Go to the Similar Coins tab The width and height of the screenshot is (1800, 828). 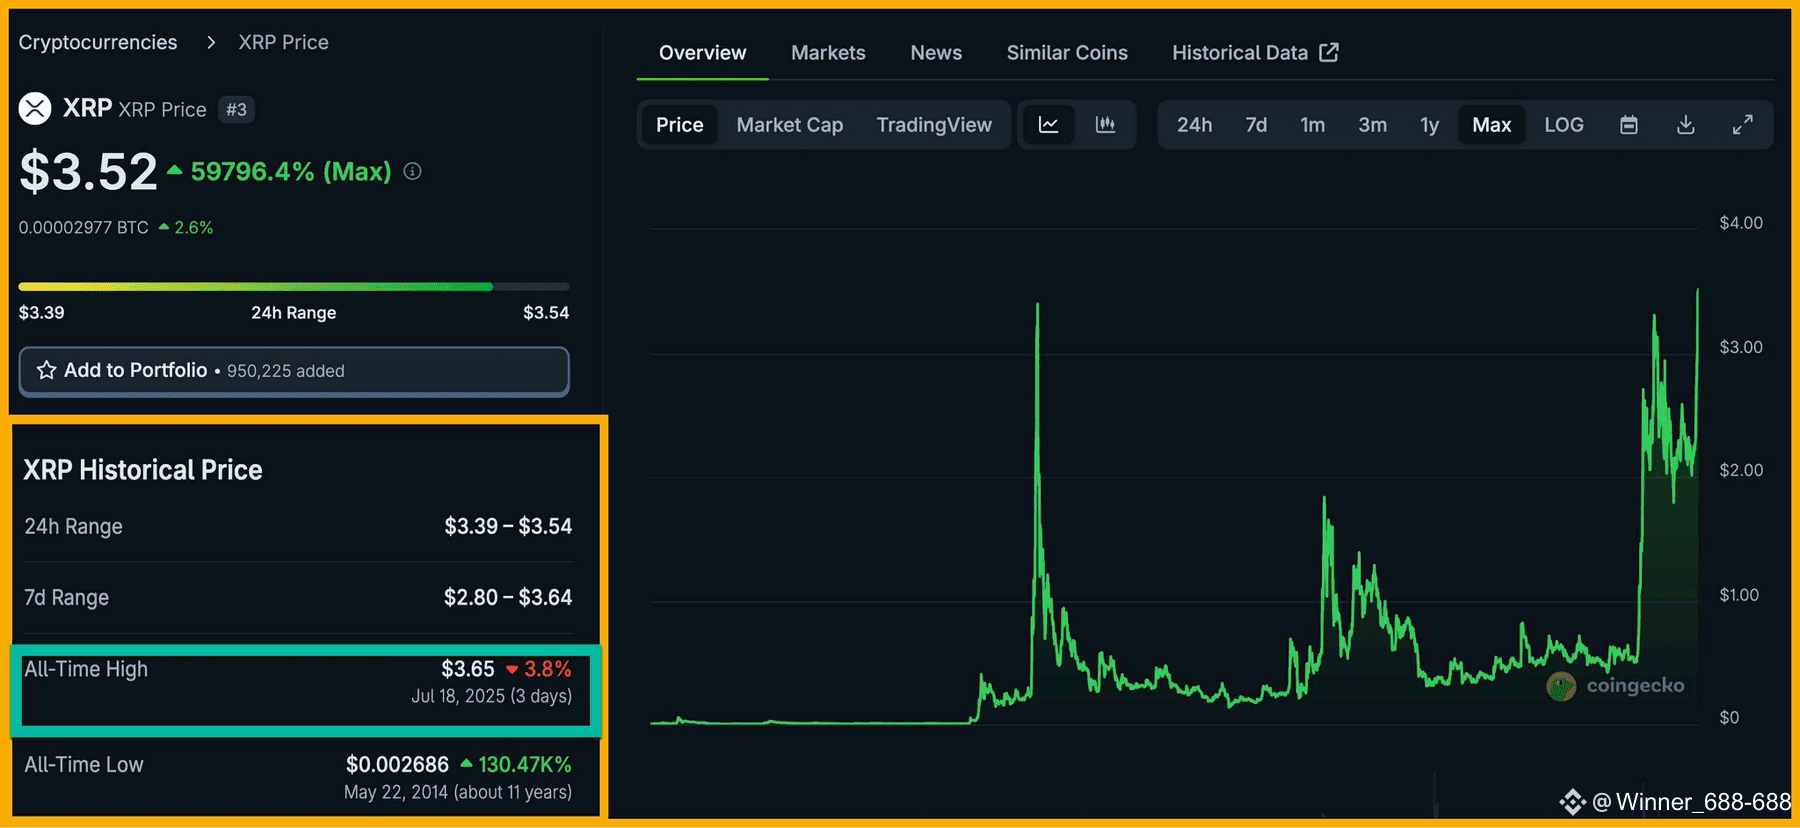pyautogui.click(x=1067, y=53)
